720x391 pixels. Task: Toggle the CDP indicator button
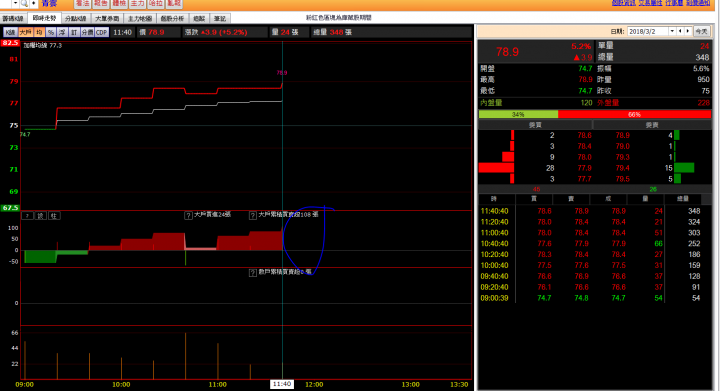(x=101, y=32)
